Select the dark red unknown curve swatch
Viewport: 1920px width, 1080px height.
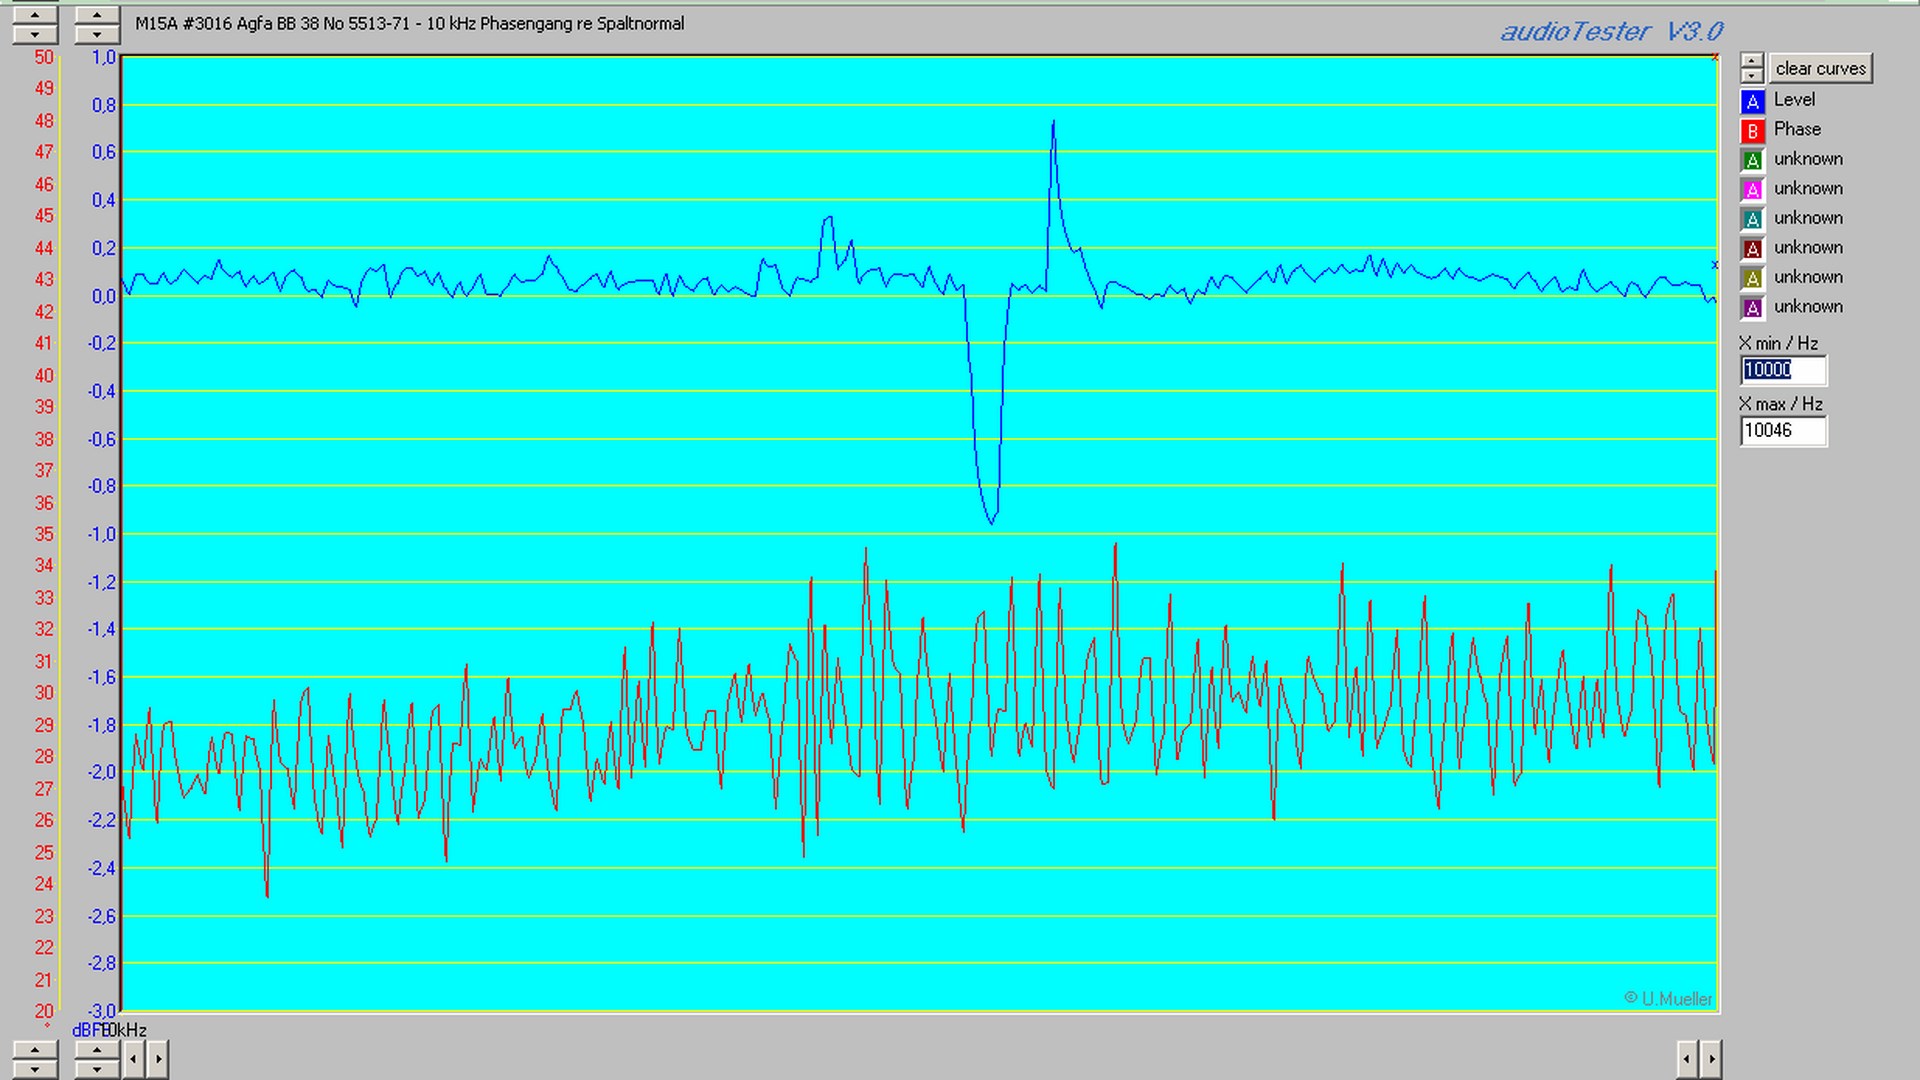[1752, 248]
